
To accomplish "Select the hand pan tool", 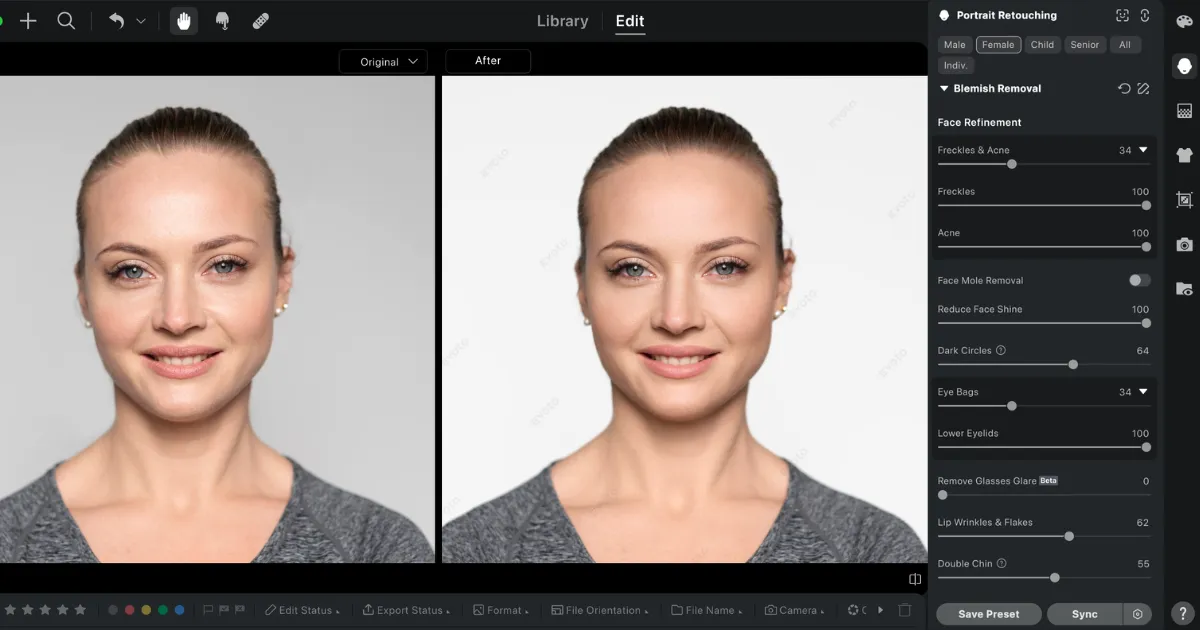I will pos(184,20).
